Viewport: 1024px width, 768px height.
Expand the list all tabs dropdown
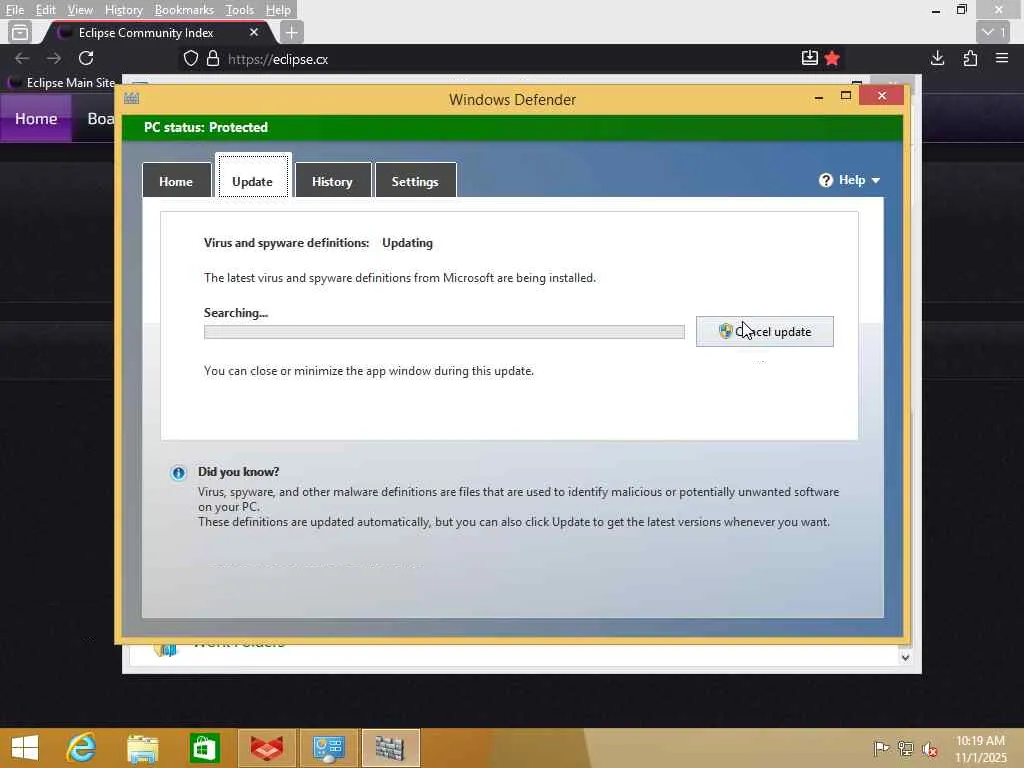pos(993,32)
